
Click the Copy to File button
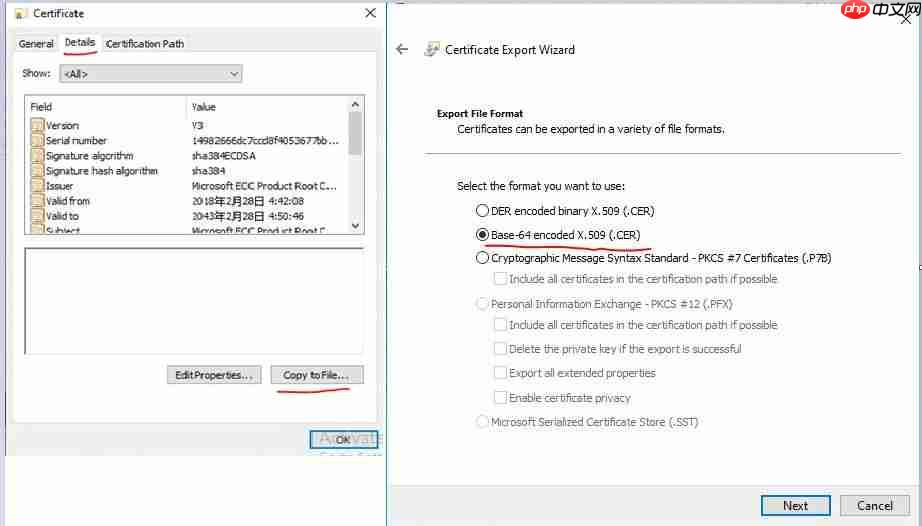pyautogui.click(x=316, y=375)
